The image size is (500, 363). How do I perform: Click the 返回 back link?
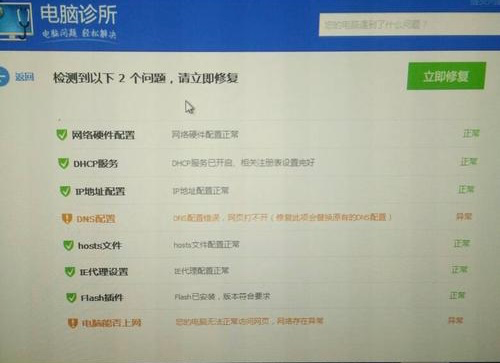(x=24, y=77)
